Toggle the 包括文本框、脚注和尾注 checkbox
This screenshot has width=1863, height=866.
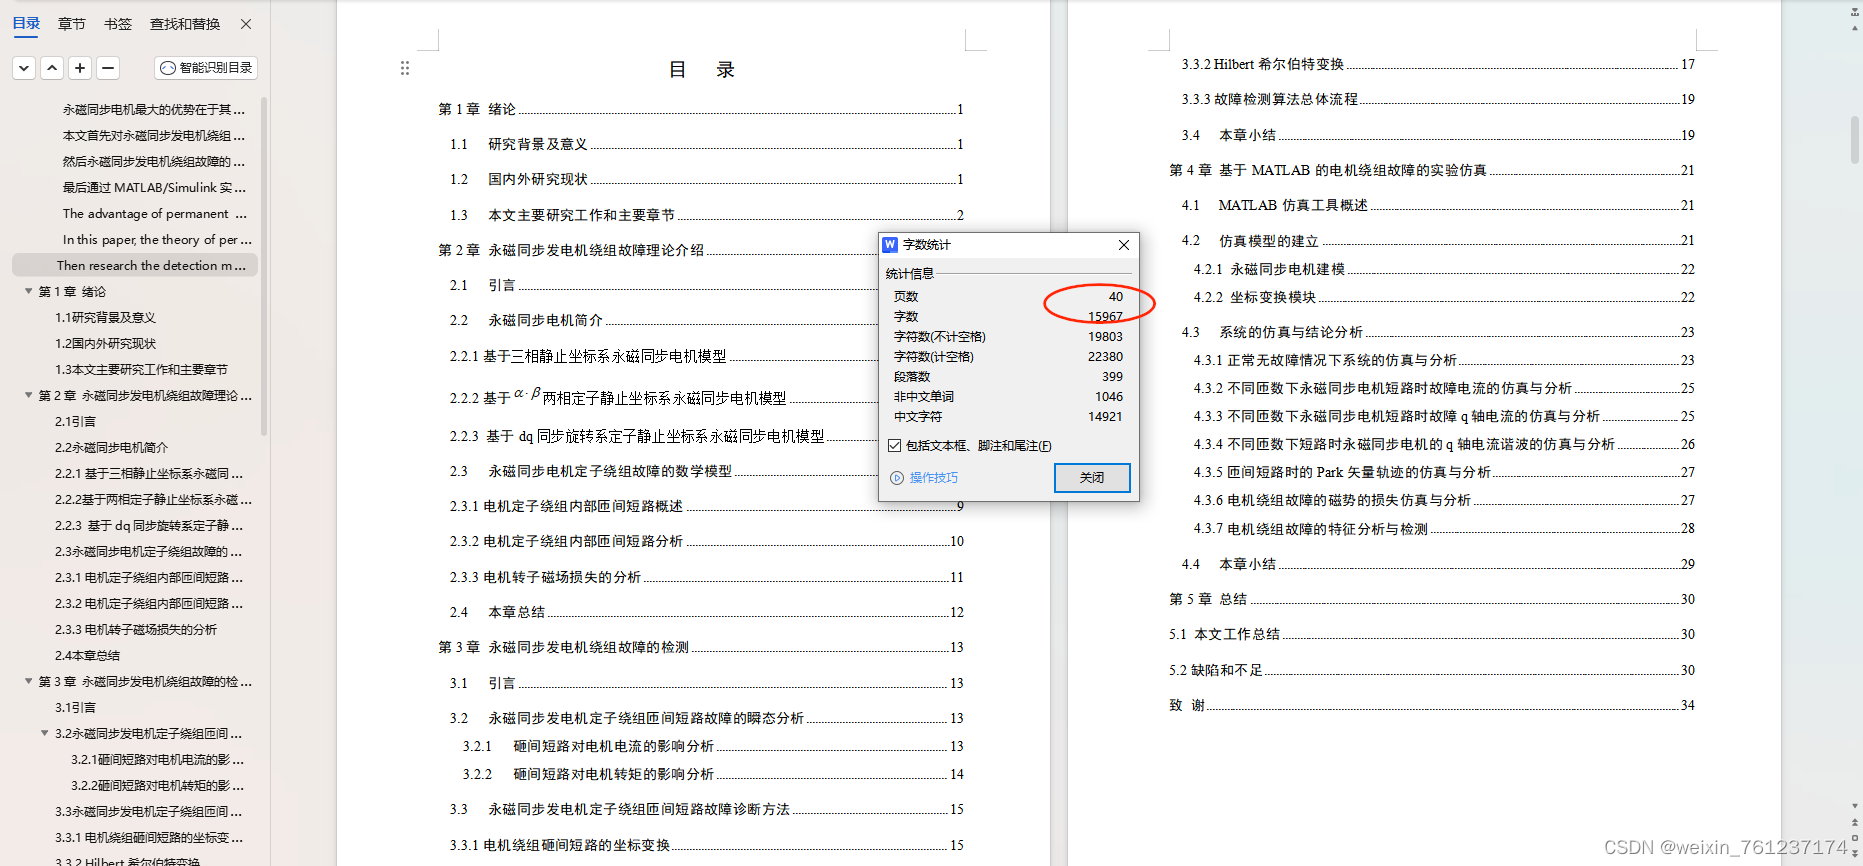(x=895, y=445)
